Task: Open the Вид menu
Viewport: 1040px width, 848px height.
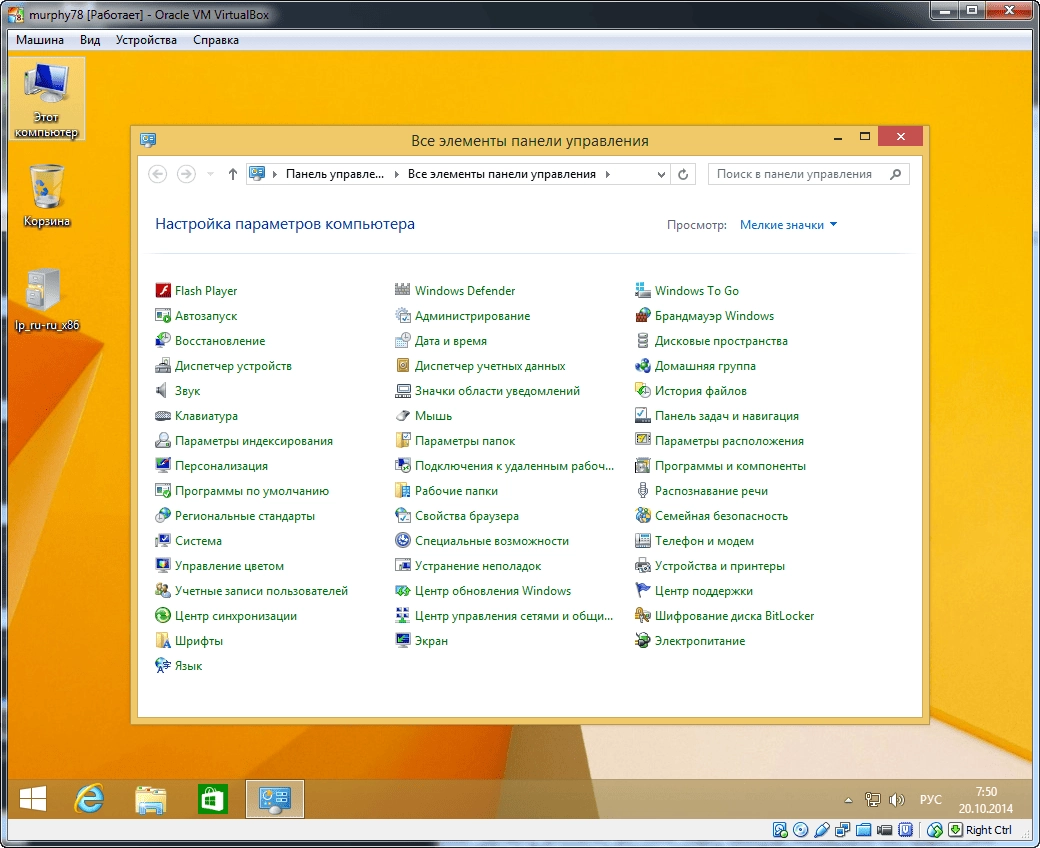Action: coord(90,40)
